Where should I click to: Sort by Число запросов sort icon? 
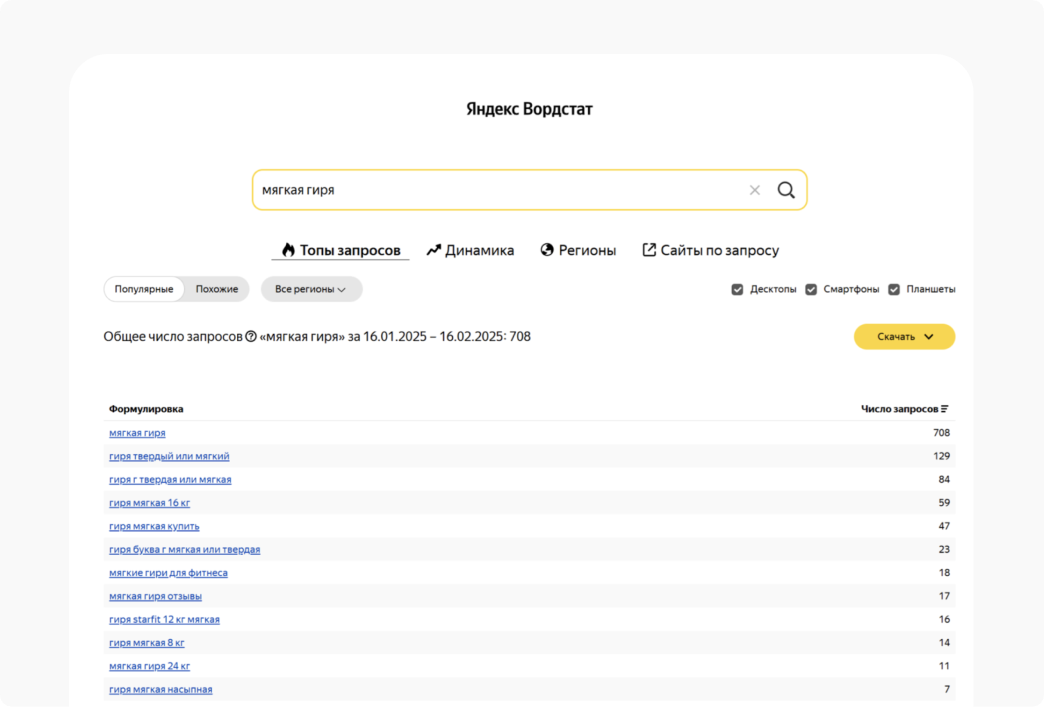point(945,409)
